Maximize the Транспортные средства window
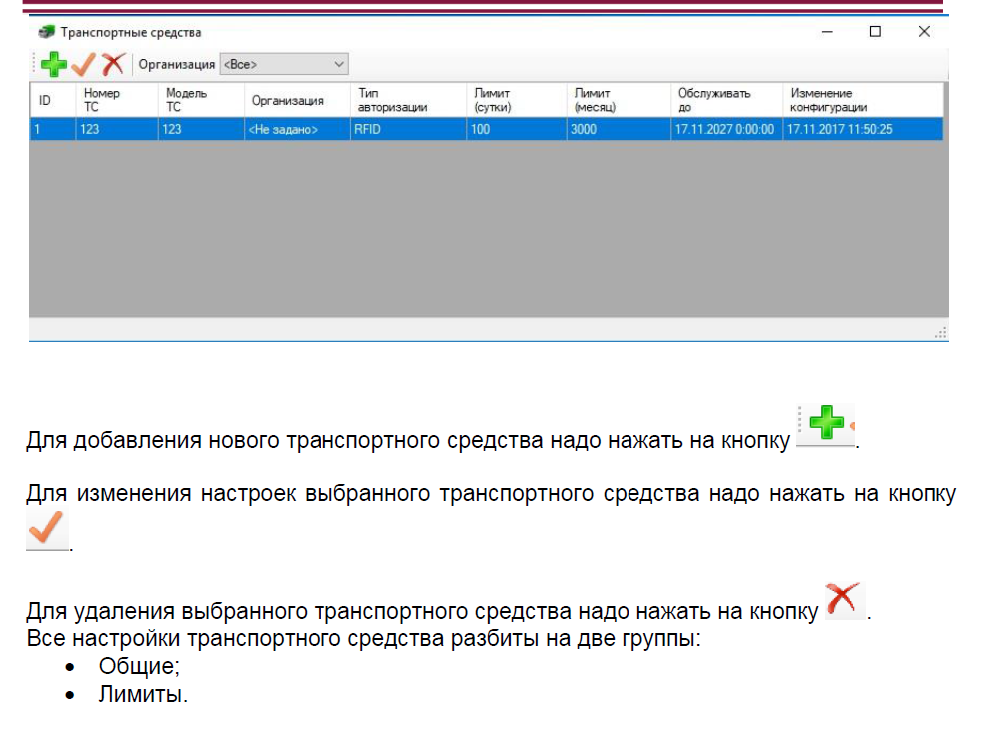995x743 pixels. pyautogui.click(x=875, y=32)
